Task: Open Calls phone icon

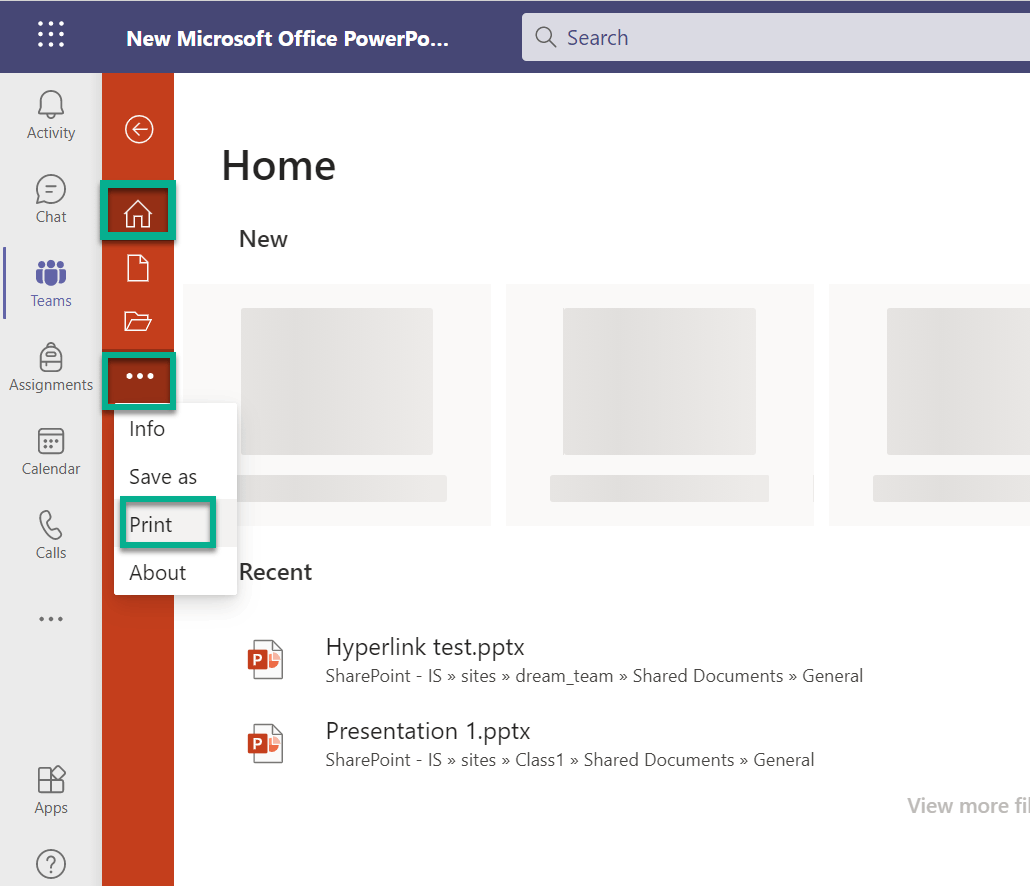Action: point(51,536)
